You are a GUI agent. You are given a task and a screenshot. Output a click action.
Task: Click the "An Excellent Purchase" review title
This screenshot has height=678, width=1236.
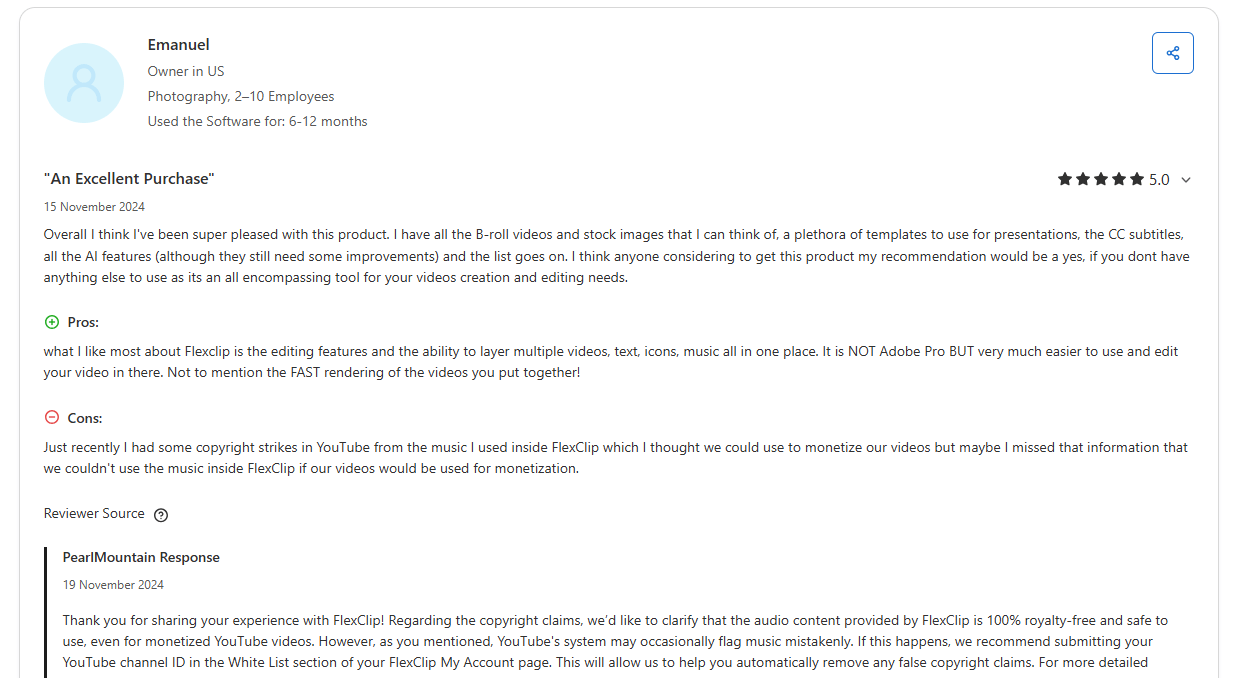(129, 179)
